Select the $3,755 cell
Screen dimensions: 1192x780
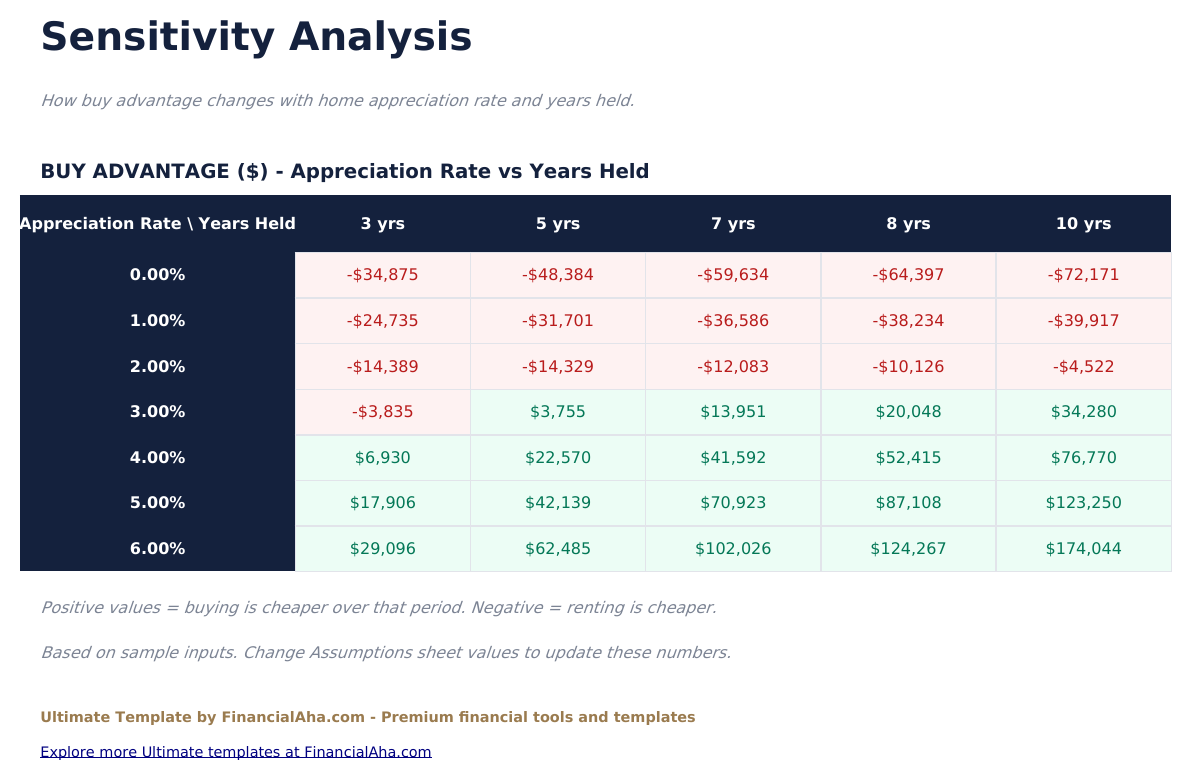pos(558,412)
